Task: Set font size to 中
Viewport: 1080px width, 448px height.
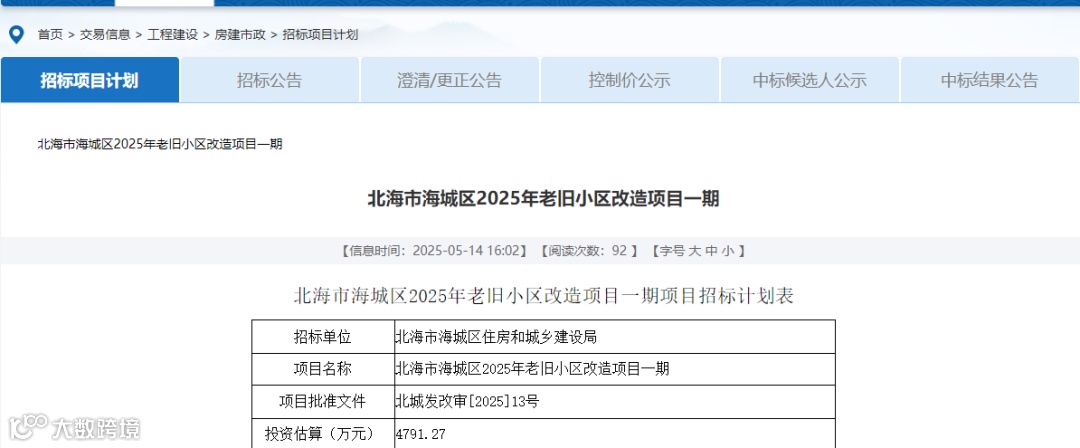Action: pyautogui.click(x=711, y=251)
